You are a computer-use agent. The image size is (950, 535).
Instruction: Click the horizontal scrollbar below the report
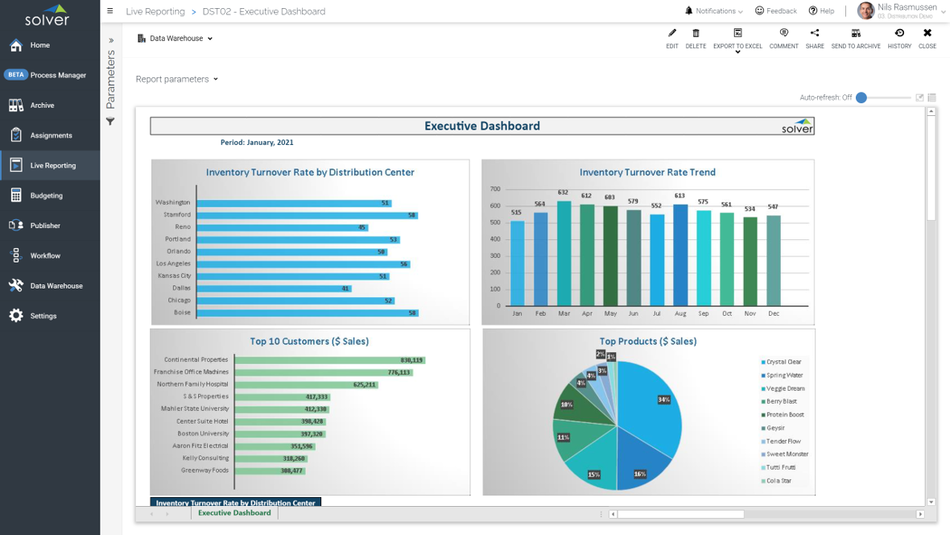pyautogui.click(x=680, y=514)
